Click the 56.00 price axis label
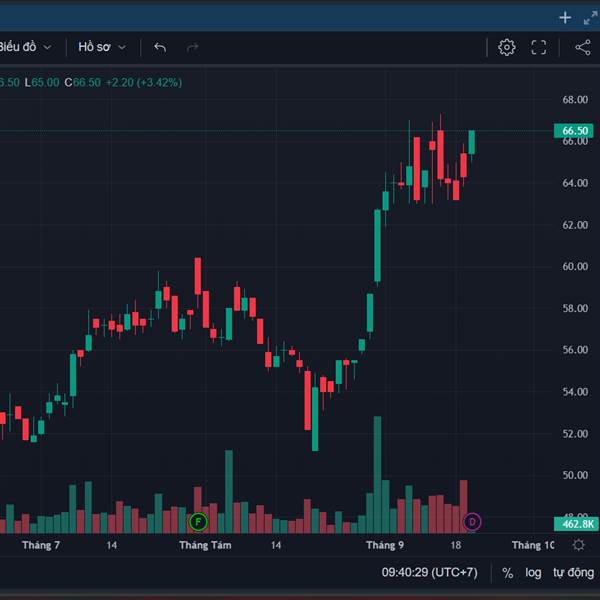Screen dimensions: 600x600 click(575, 350)
